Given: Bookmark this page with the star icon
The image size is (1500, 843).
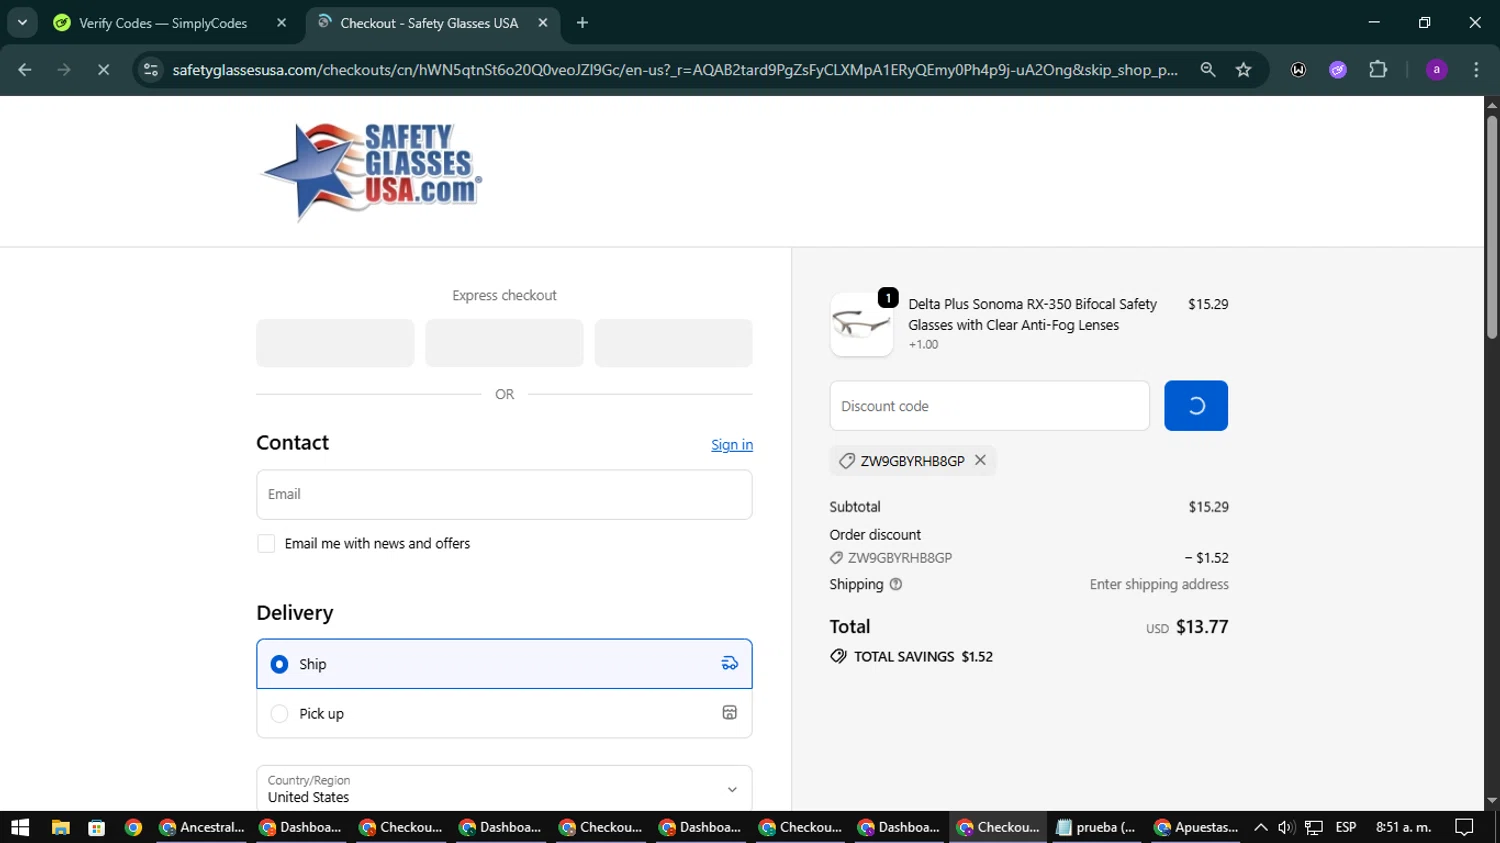Looking at the screenshot, I should pyautogui.click(x=1243, y=70).
